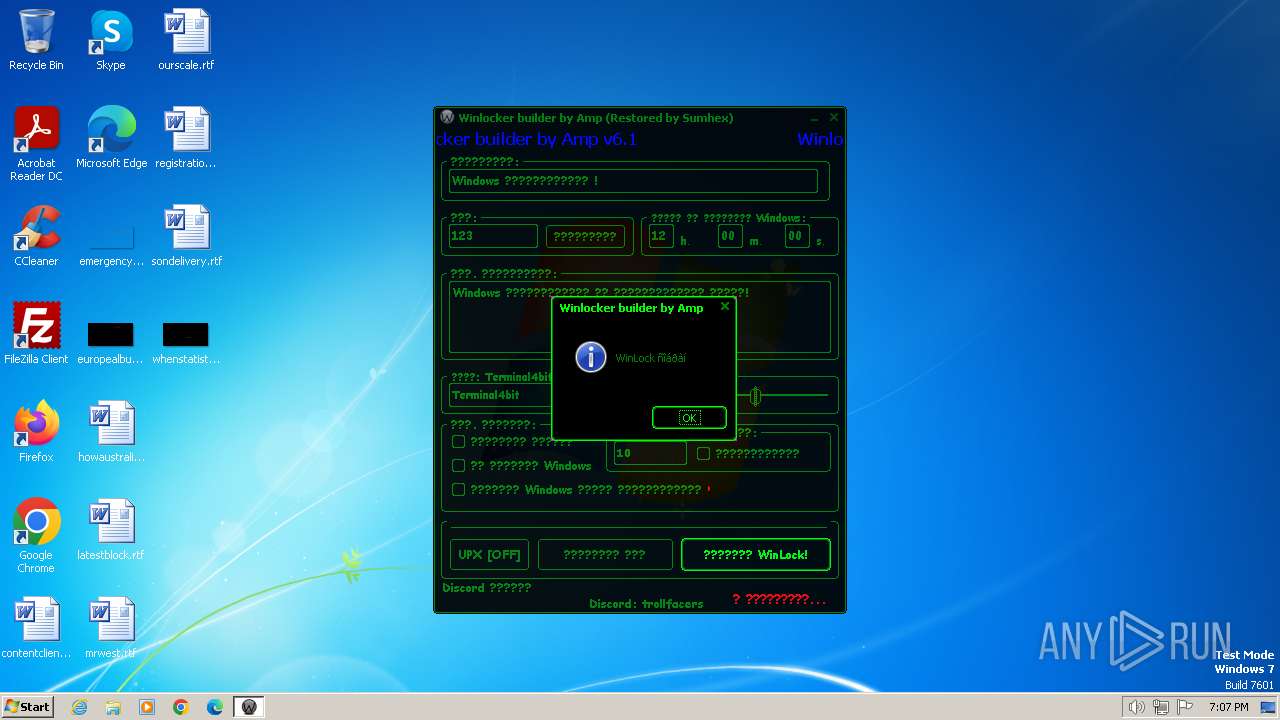The image size is (1280, 720).
Task: Click the volume icon in the system tray
Action: click(x=1137, y=707)
